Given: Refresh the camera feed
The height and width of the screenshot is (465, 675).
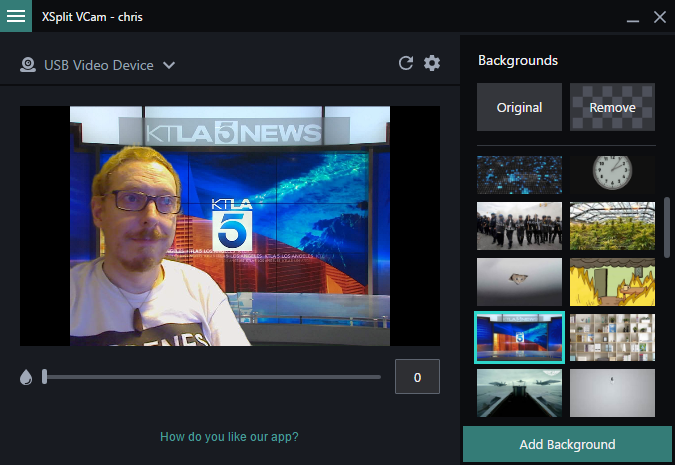Looking at the screenshot, I should pyautogui.click(x=406, y=63).
